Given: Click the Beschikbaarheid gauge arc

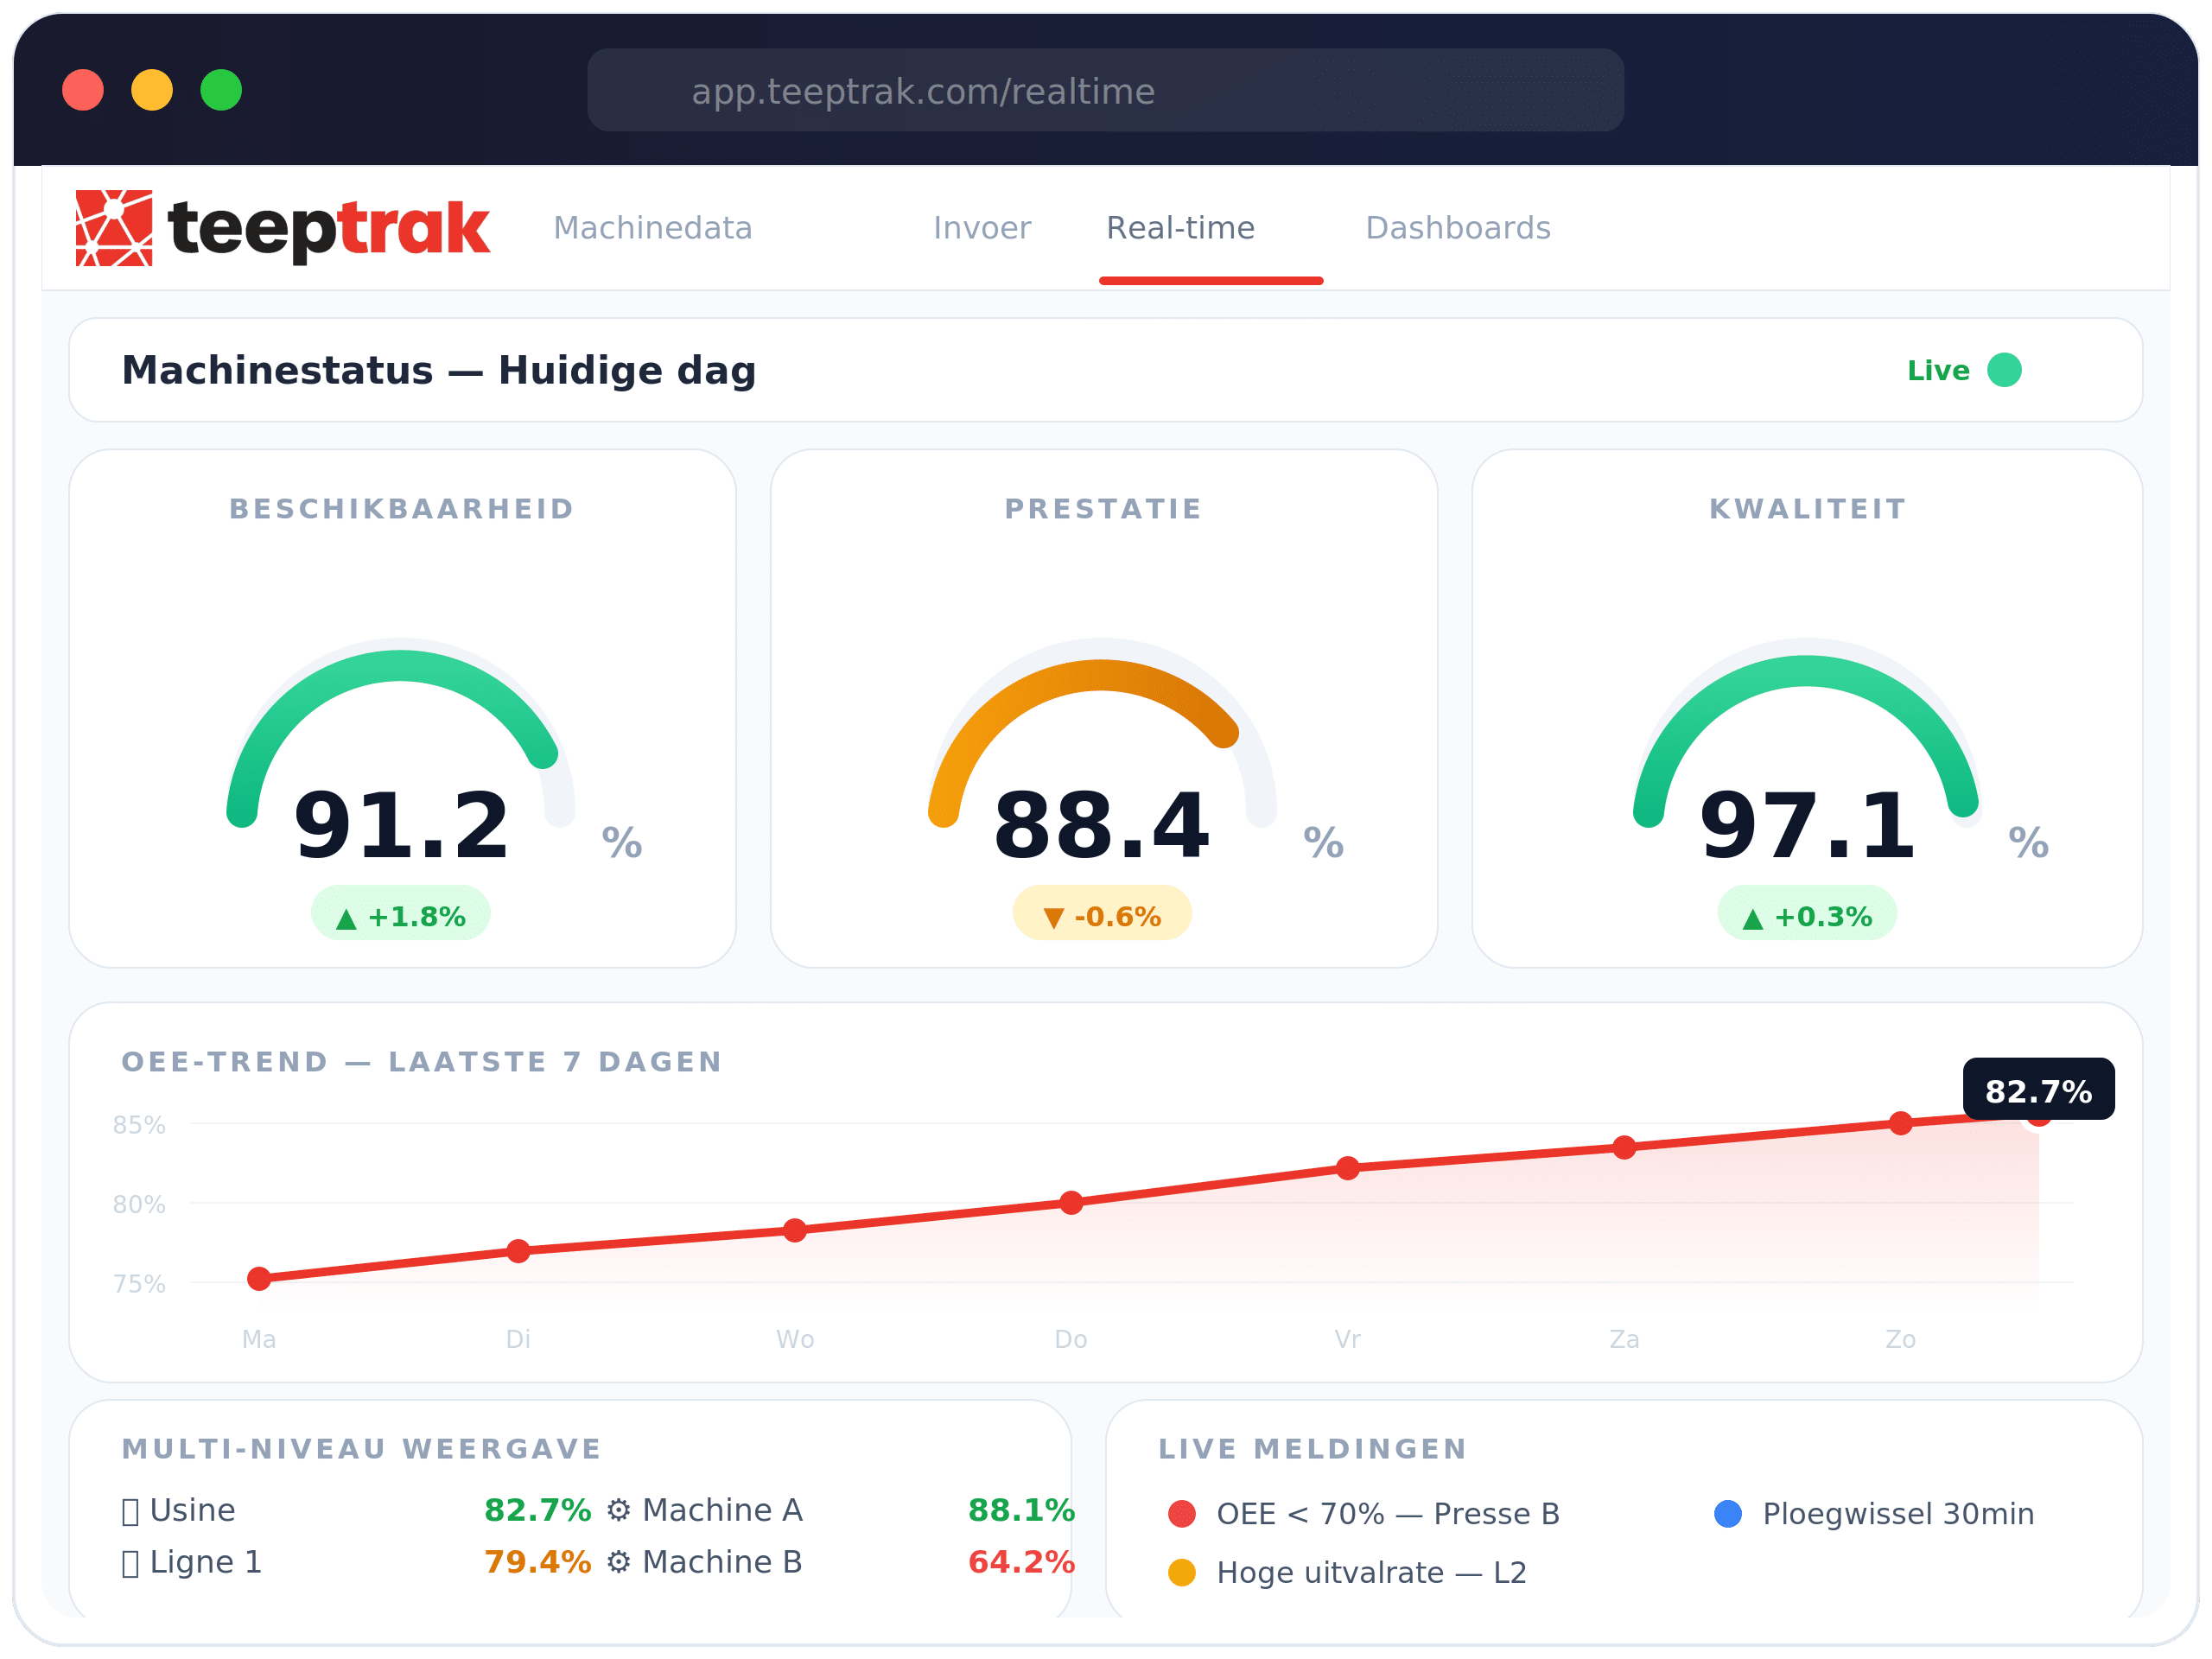Looking at the screenshot, I should pos(400,665).
